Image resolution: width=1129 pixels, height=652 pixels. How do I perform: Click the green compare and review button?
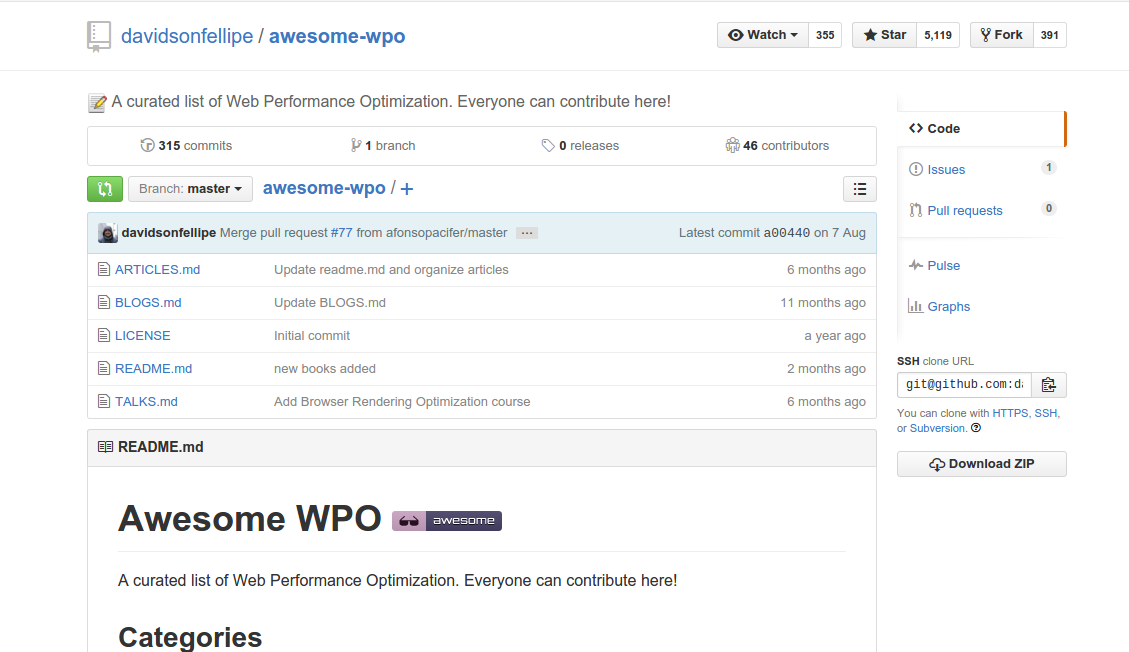click(105, 189)
